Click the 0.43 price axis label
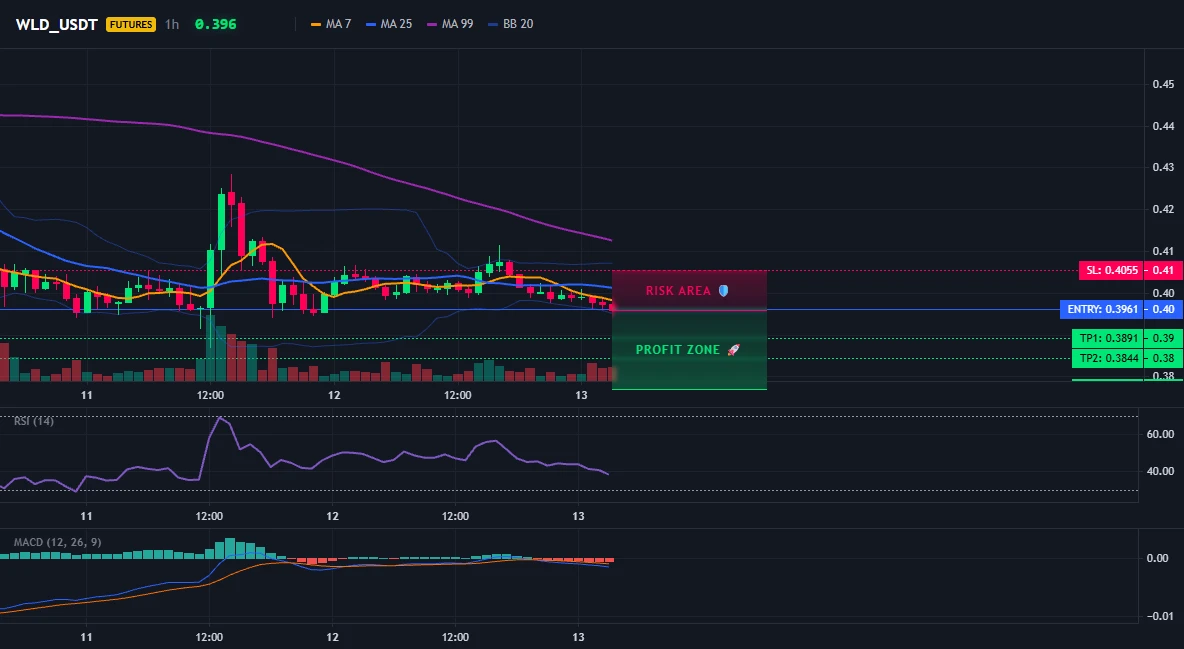The height and width of the screenshot is (649, 1184). [x=1163, y=168]
